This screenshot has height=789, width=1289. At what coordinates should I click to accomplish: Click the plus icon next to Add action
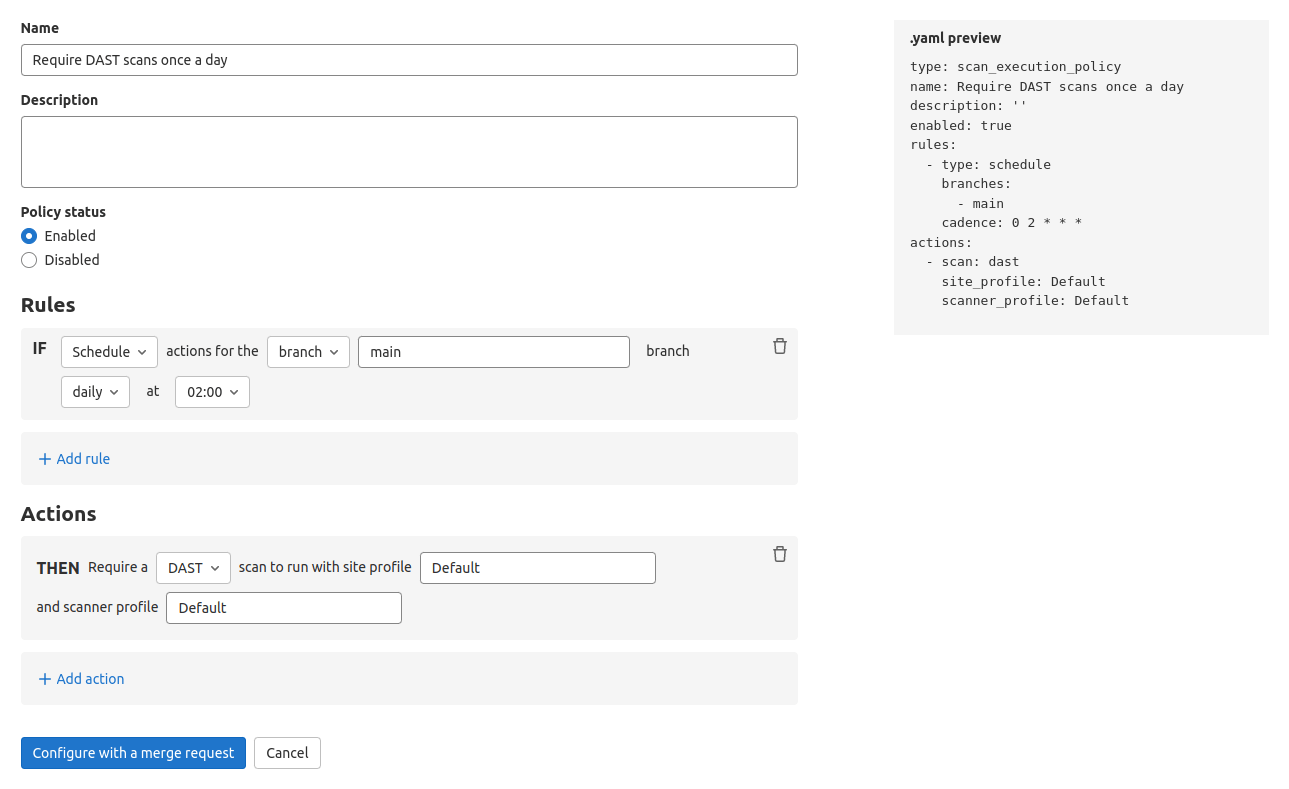pos(45,678)
